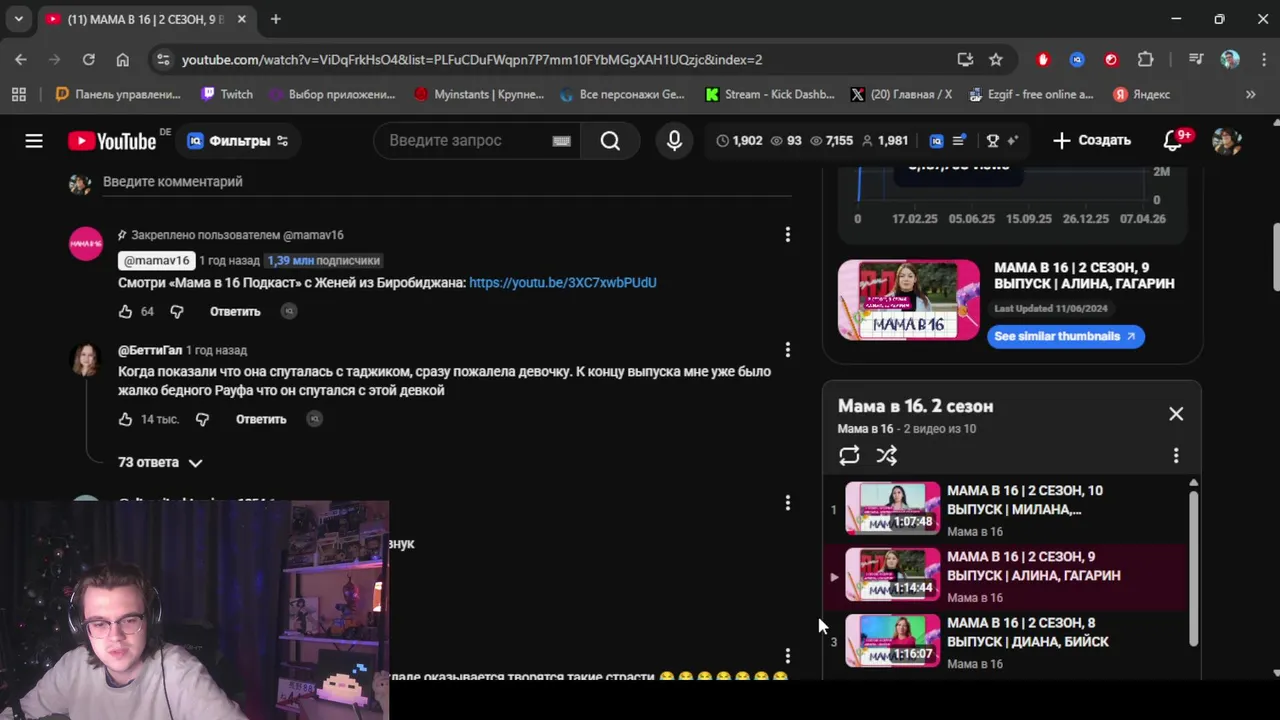
Task: Like the pinned @mamav16 comment
Action: 125,312
